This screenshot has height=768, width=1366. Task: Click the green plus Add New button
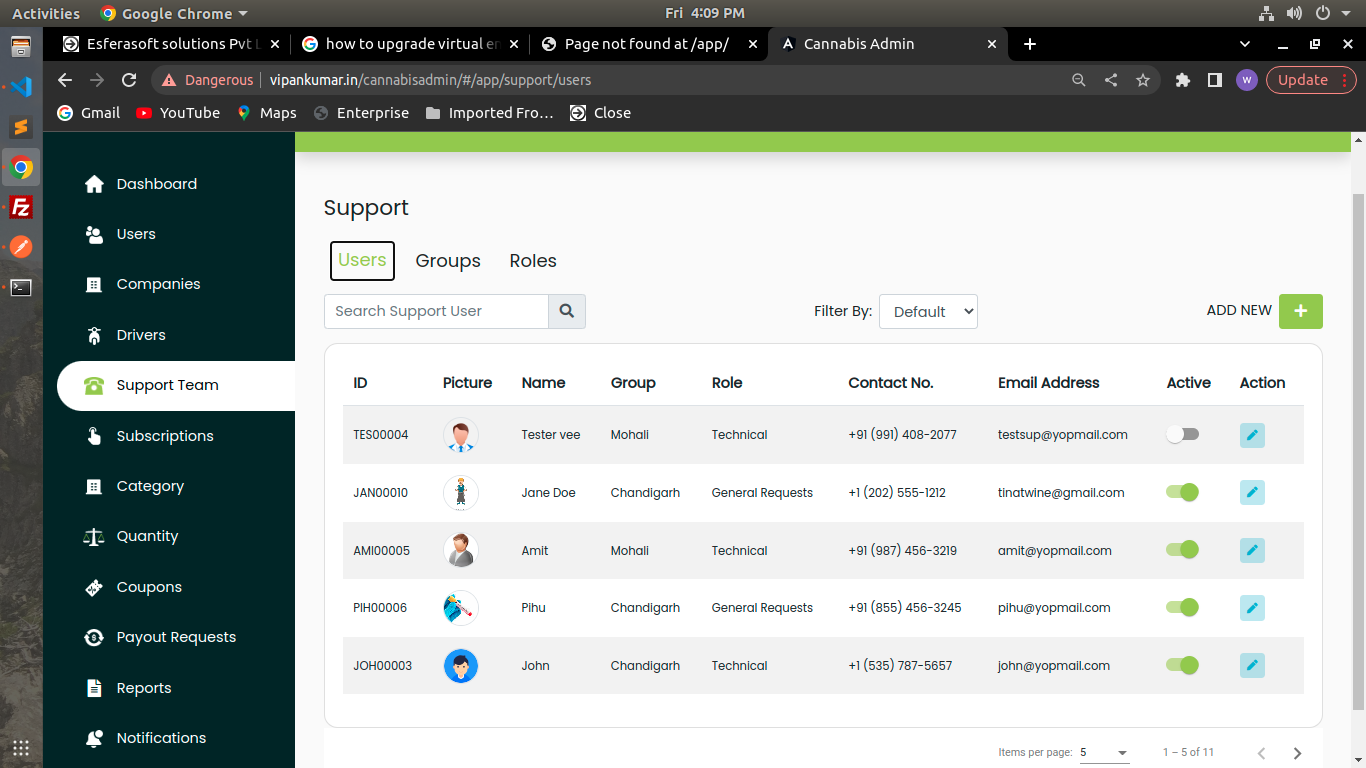point(1300,311)
